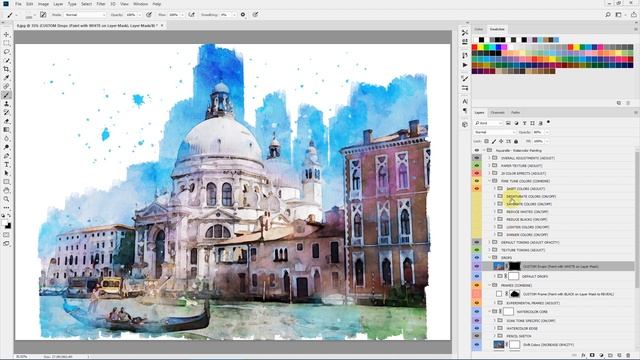Screen dimensions: 640x360
Task: Open the Actions play panel icon
Action: click(x=465, y=65)
